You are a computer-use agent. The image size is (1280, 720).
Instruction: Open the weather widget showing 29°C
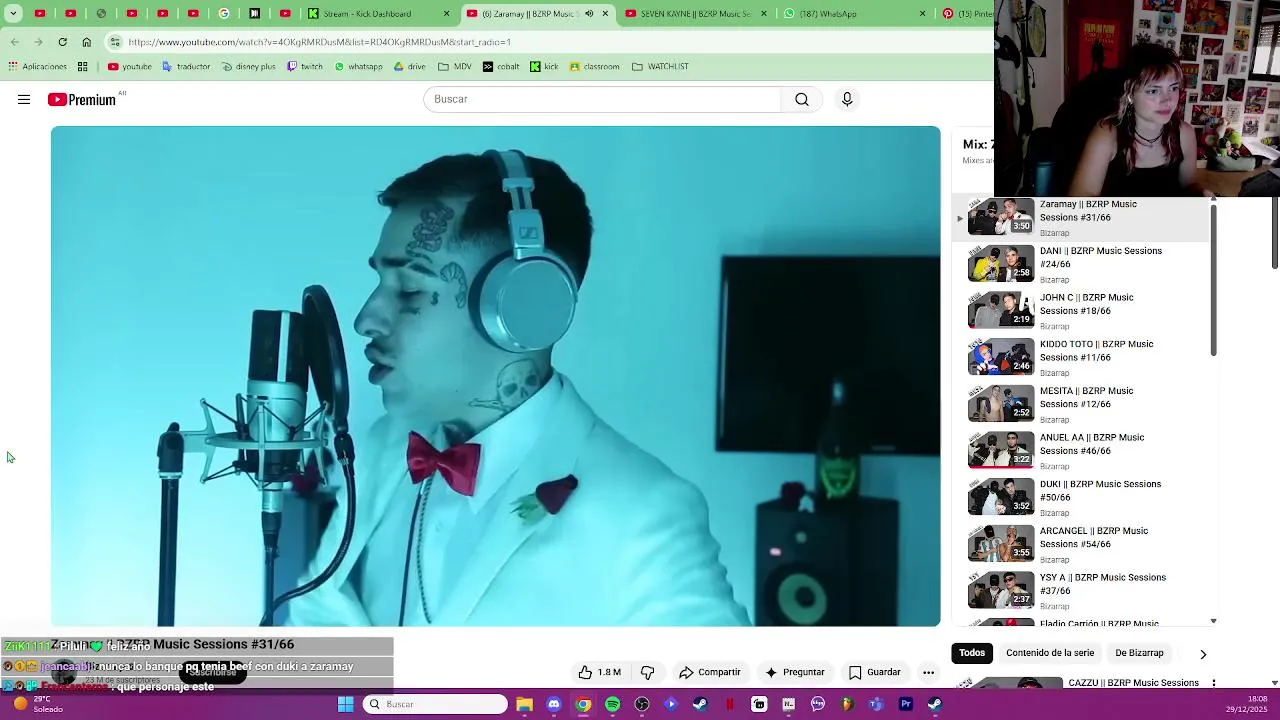tap(38, 704)
